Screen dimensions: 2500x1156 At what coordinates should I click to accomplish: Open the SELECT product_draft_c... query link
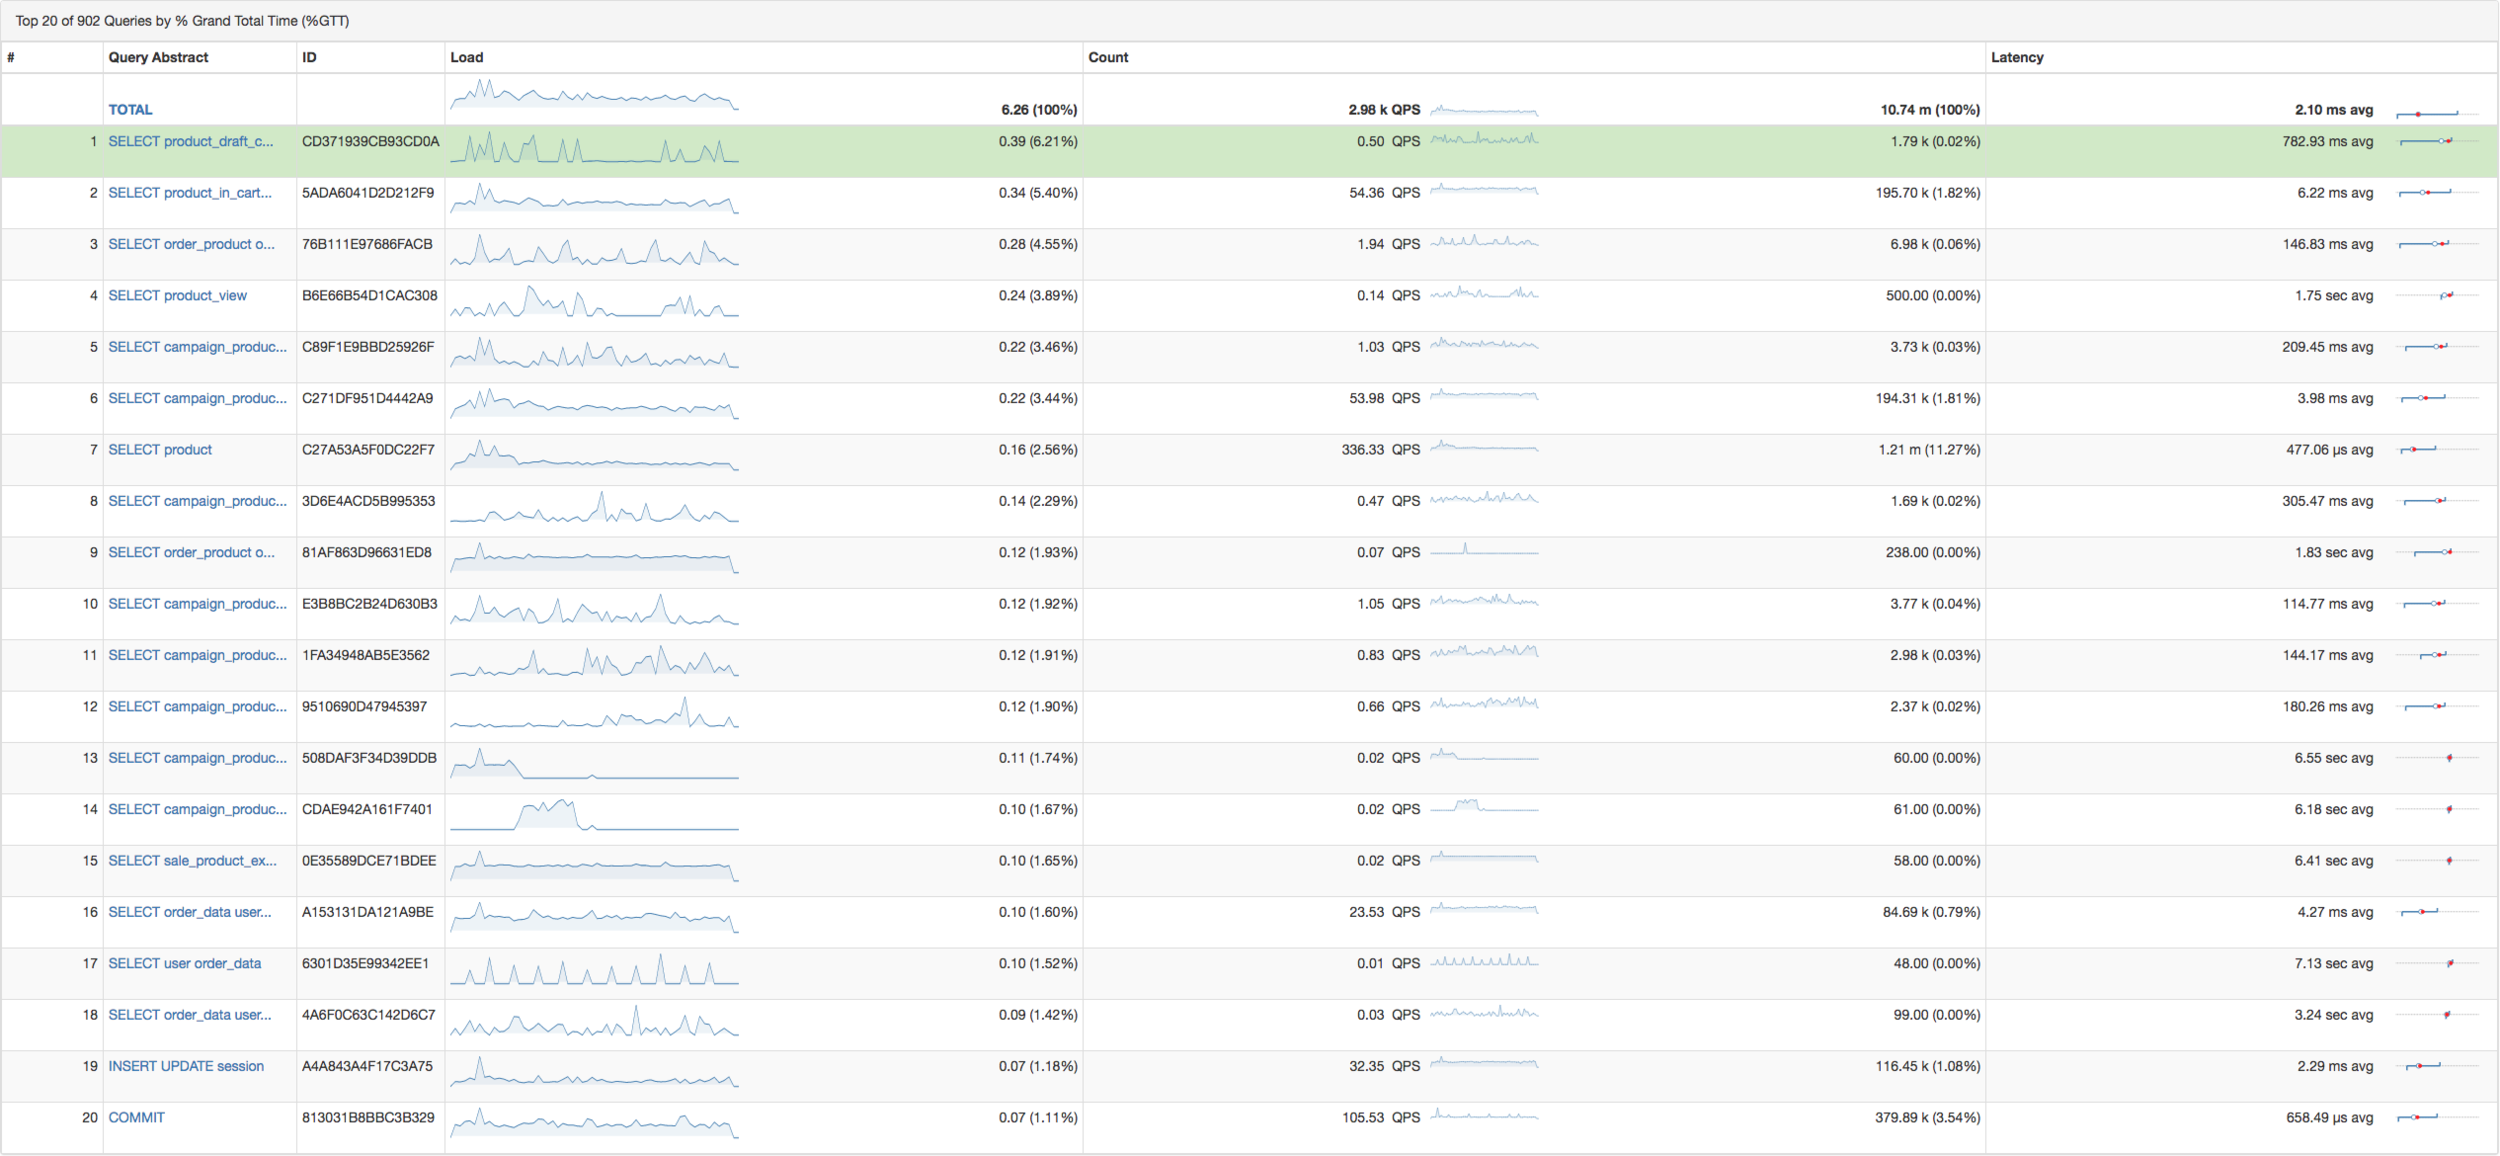pos(190,142)
